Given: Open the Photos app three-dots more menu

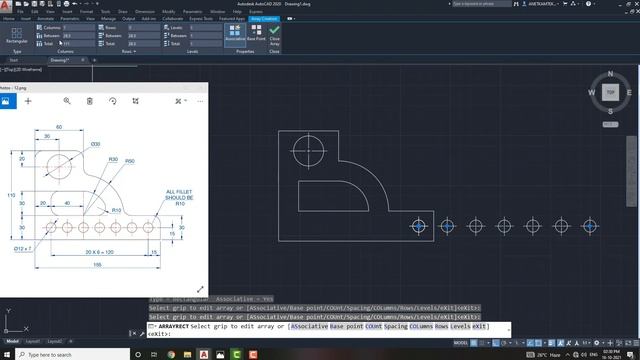Looking at the screenshot, I should coord(200,101).
